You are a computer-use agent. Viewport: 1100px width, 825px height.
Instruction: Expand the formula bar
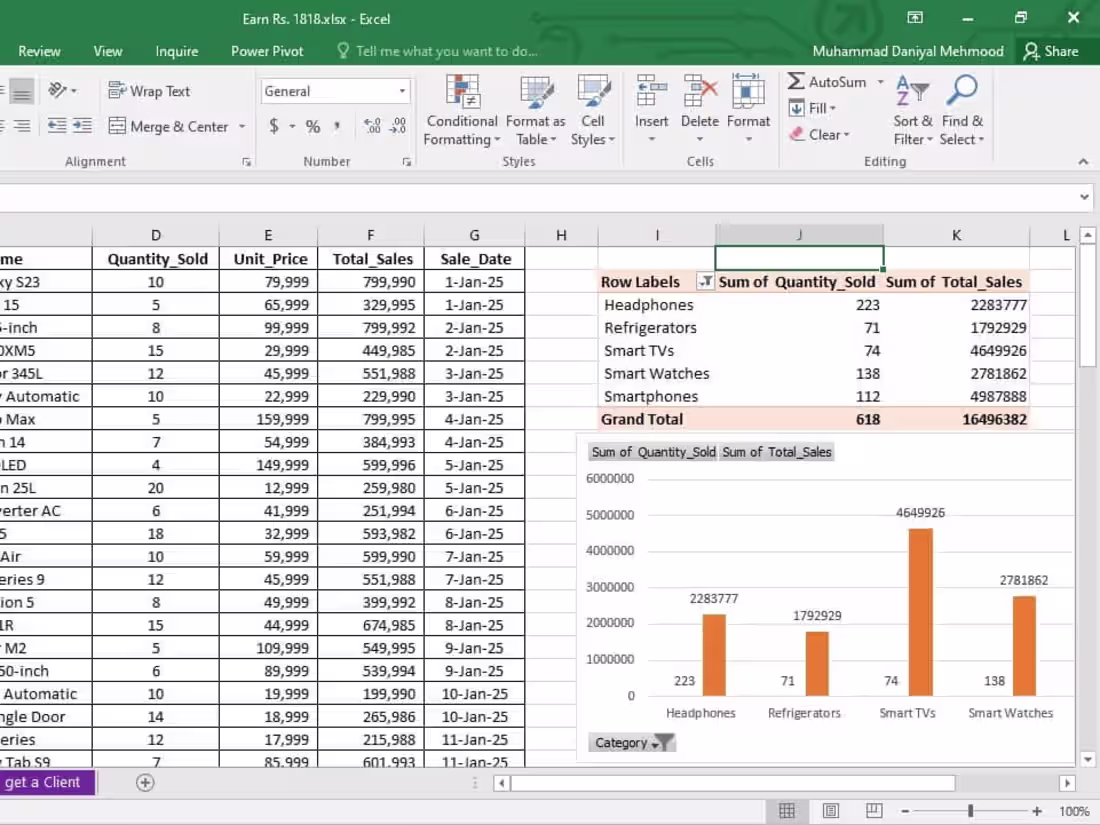coord(1085,197)
